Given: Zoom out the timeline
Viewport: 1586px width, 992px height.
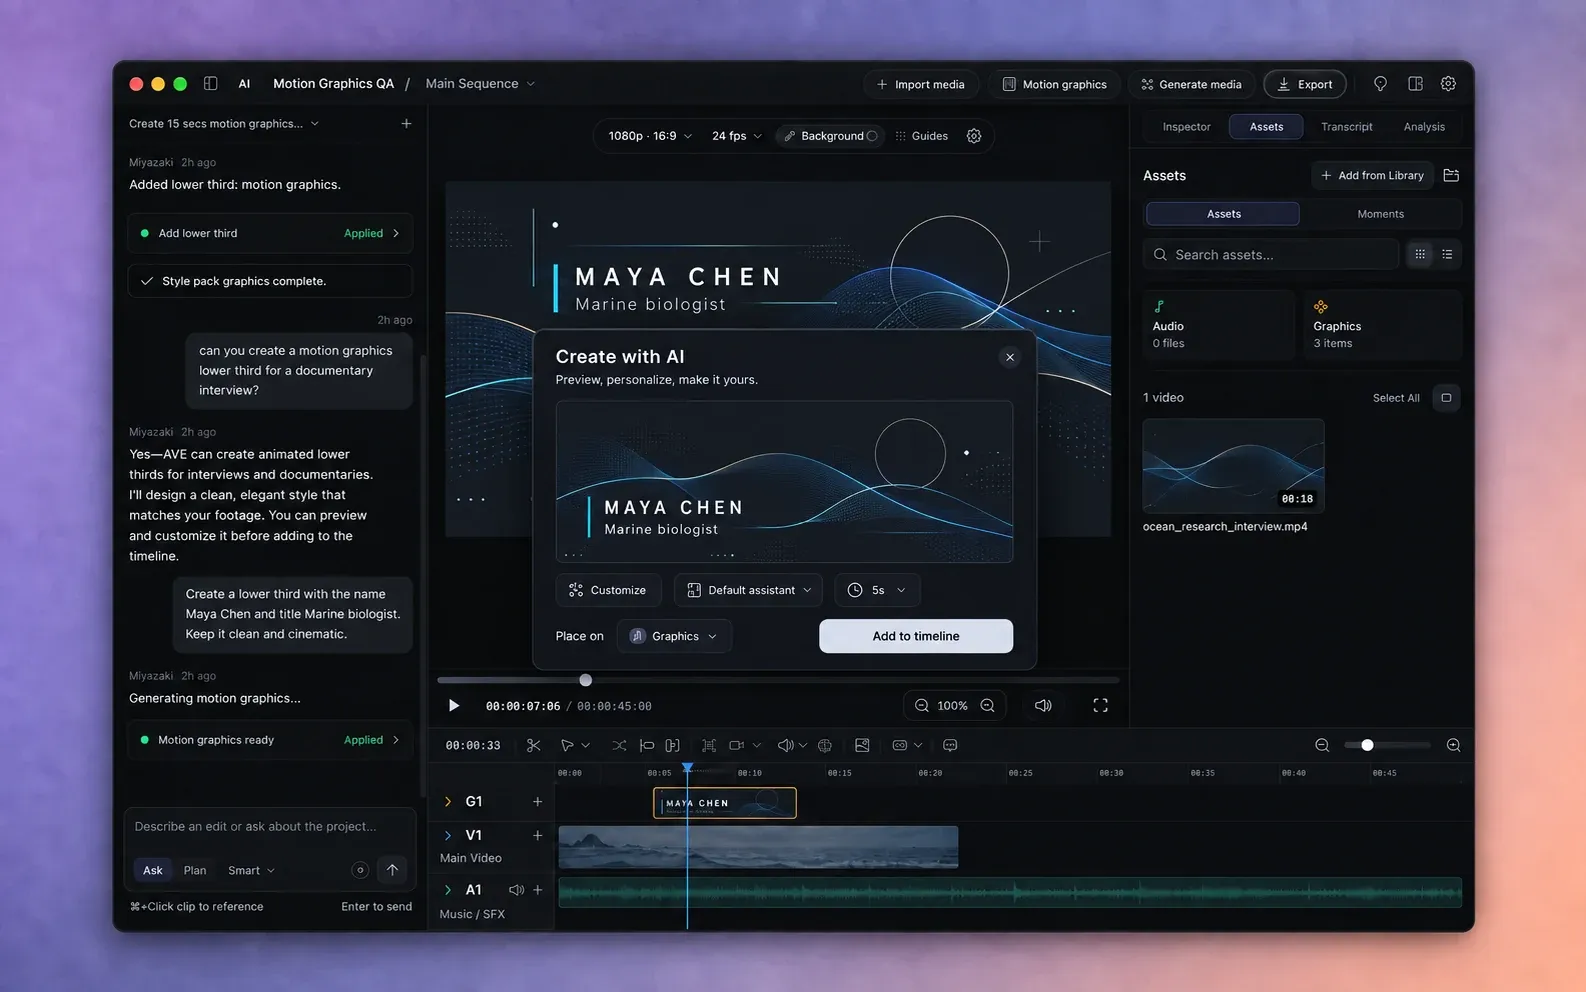Looking at the screenshot, I should coord(1322,745).
